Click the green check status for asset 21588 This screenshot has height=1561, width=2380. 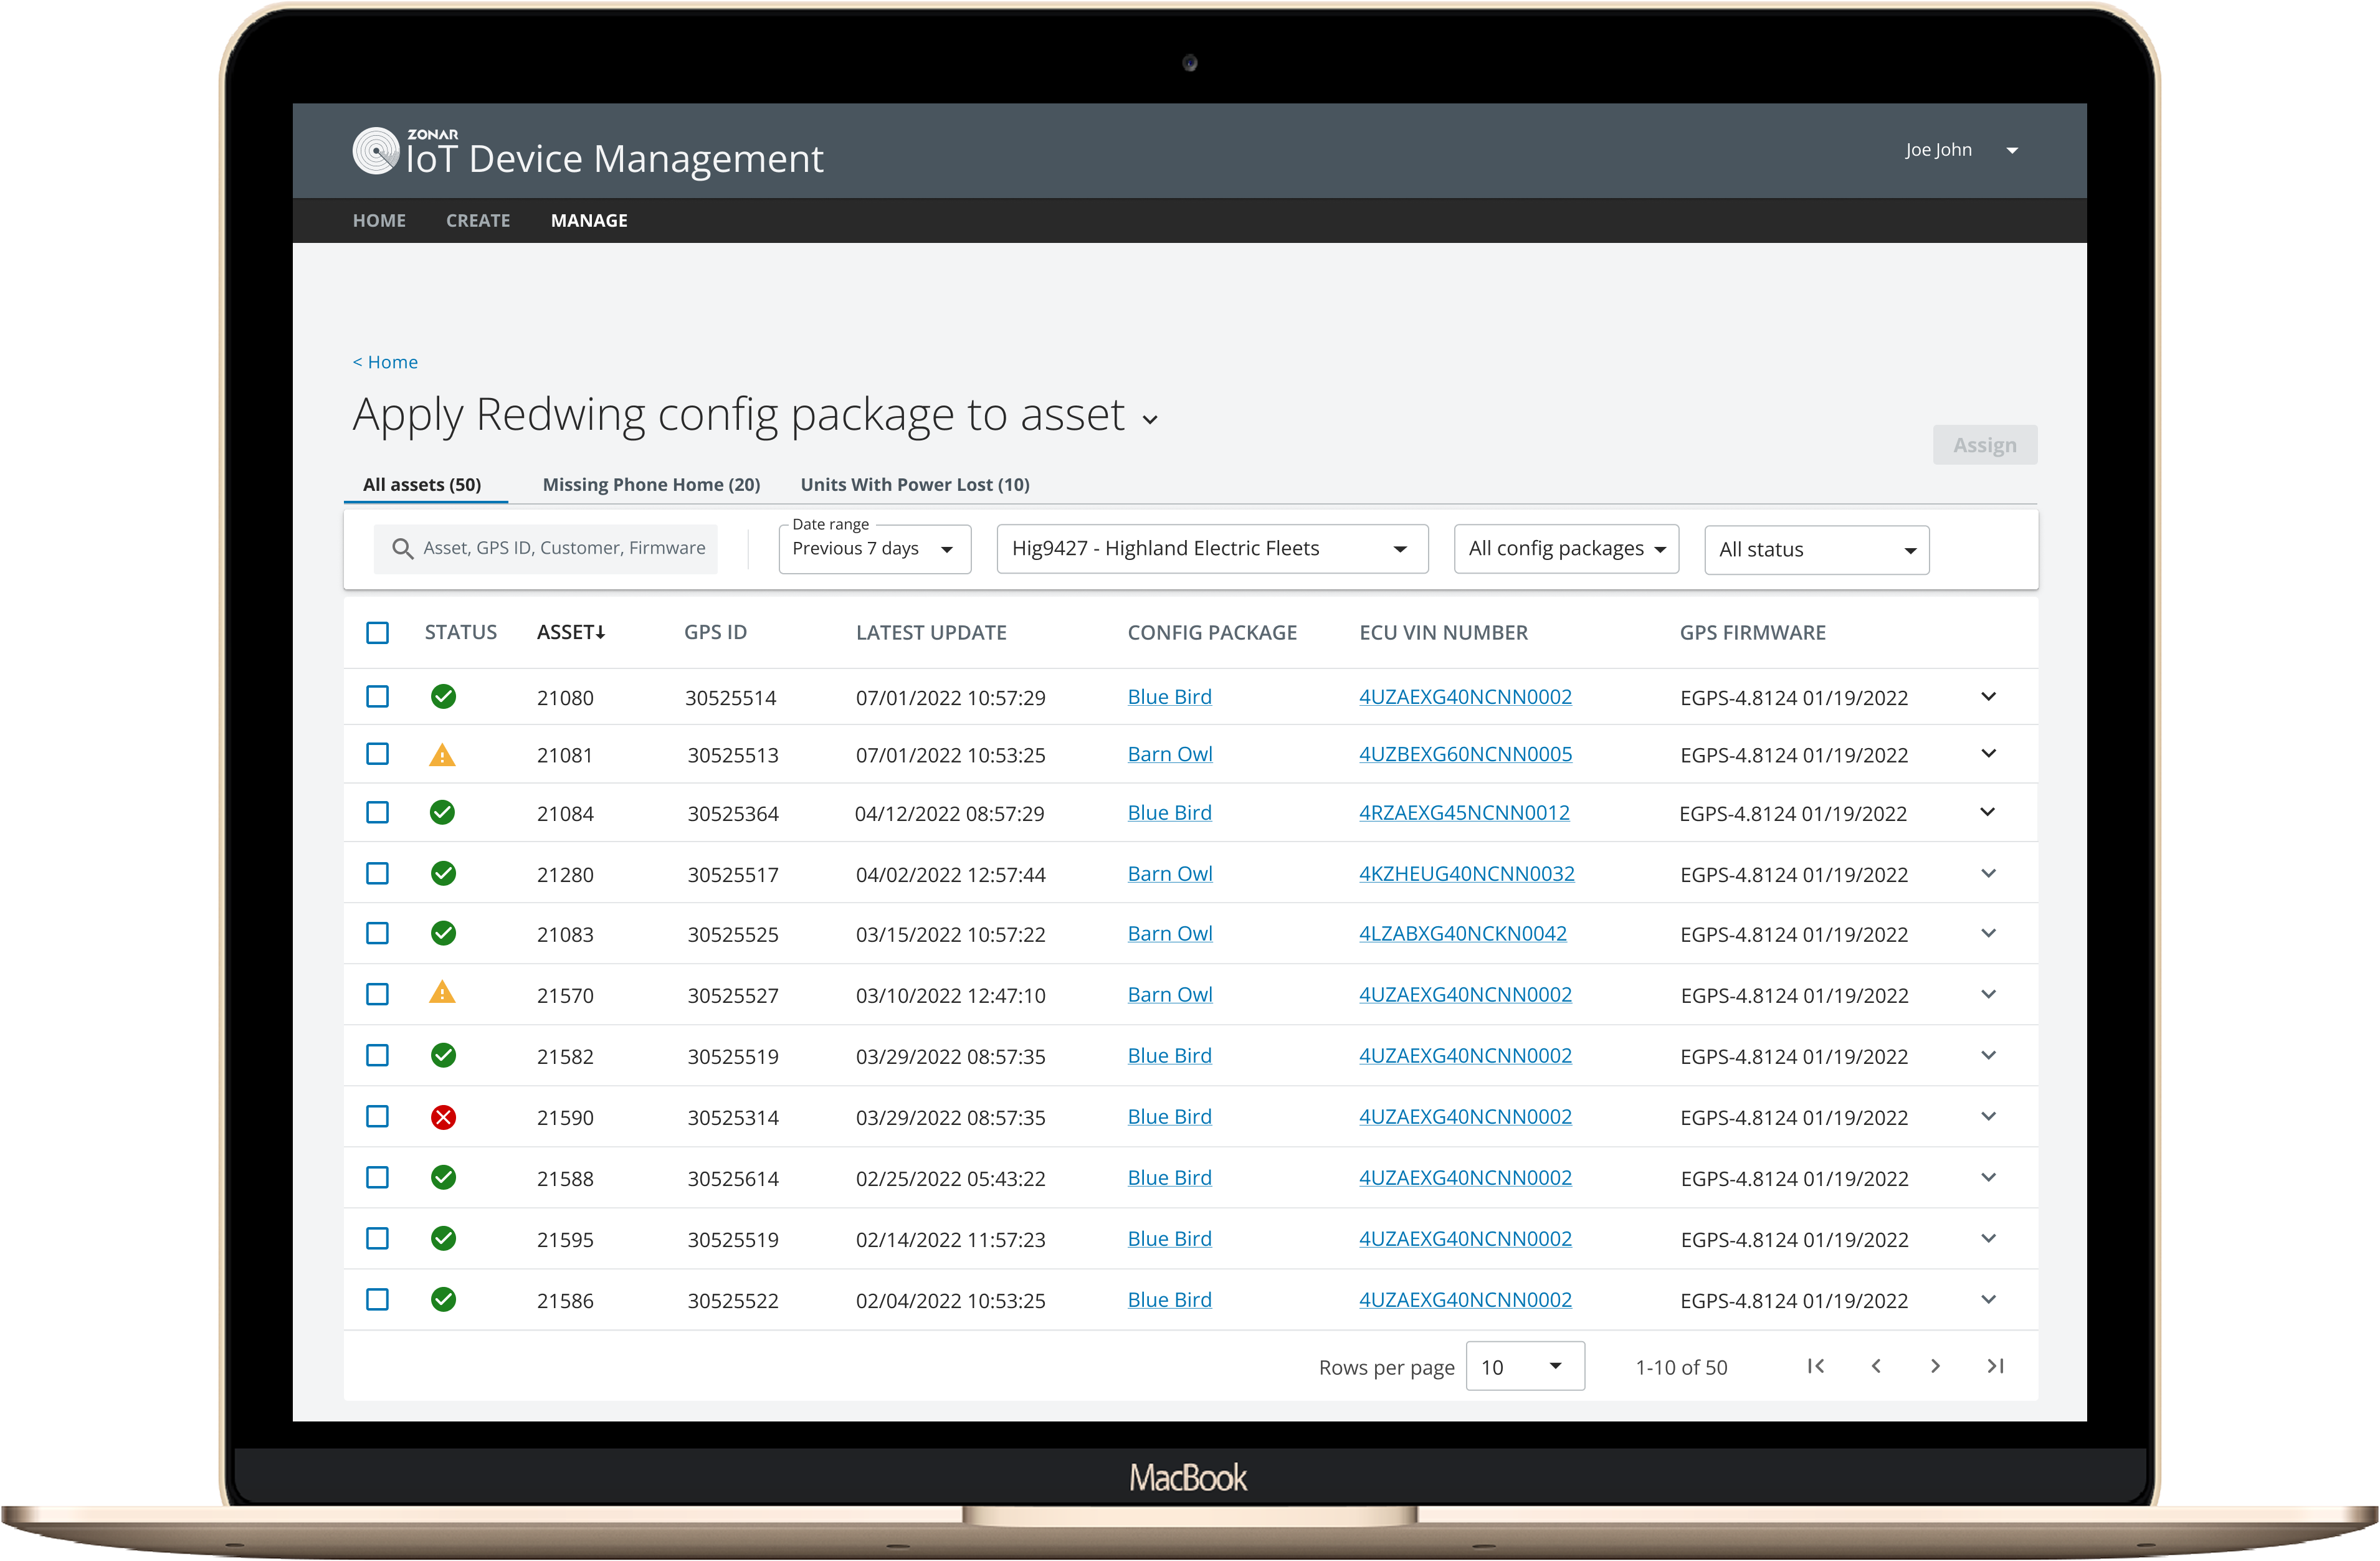tap(443, 1178)
